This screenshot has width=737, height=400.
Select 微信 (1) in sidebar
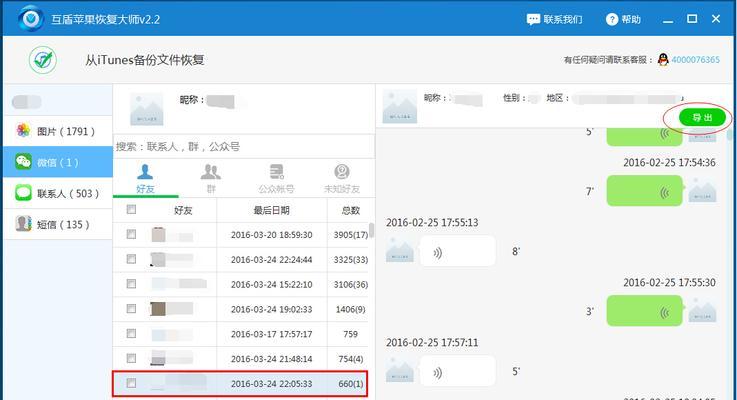point(58,162)
